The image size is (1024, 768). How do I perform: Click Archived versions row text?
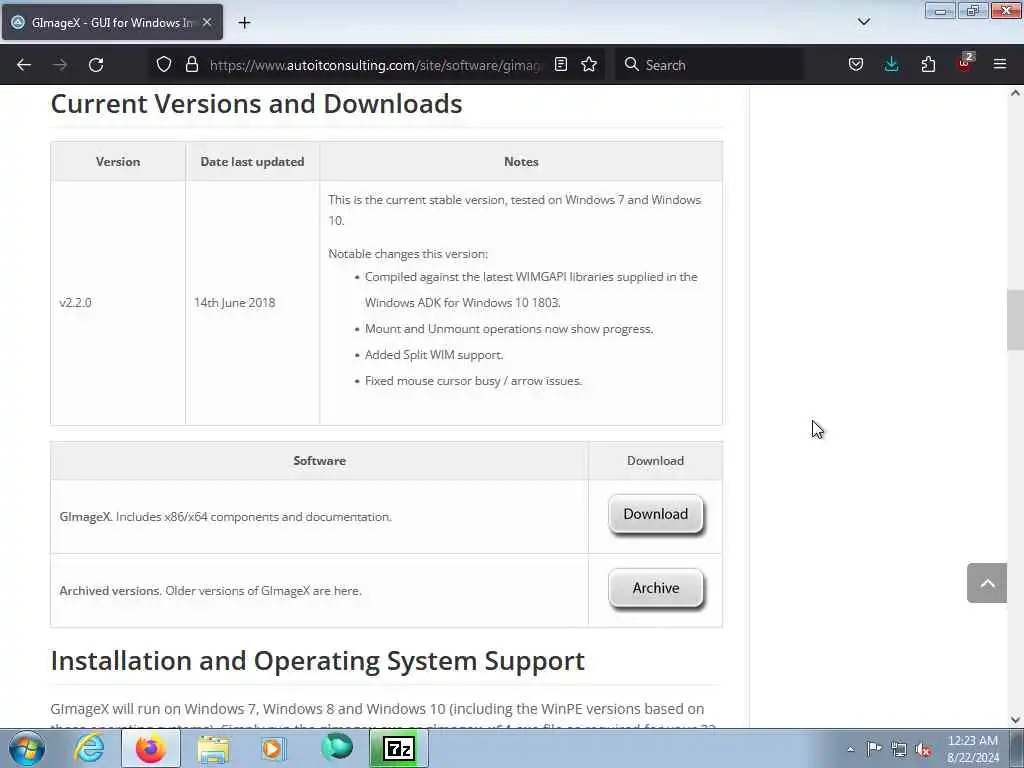210,590
